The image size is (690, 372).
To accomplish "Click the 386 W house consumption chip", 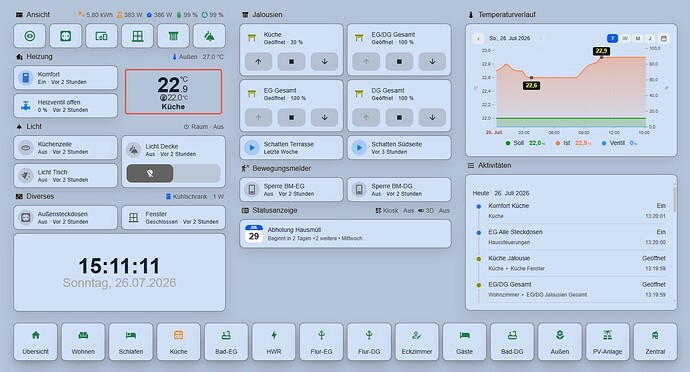I will [159, 15].
